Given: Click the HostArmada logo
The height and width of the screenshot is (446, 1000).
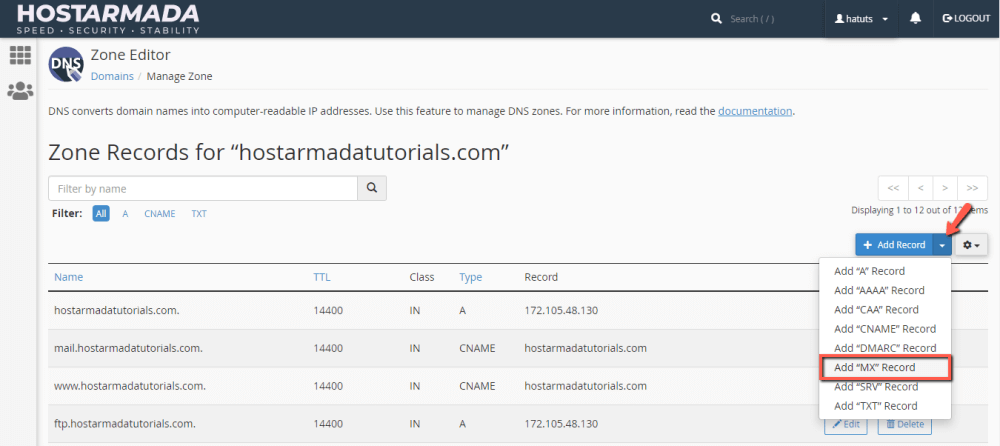Looking at the screenshot, I should tap(107, 18).
